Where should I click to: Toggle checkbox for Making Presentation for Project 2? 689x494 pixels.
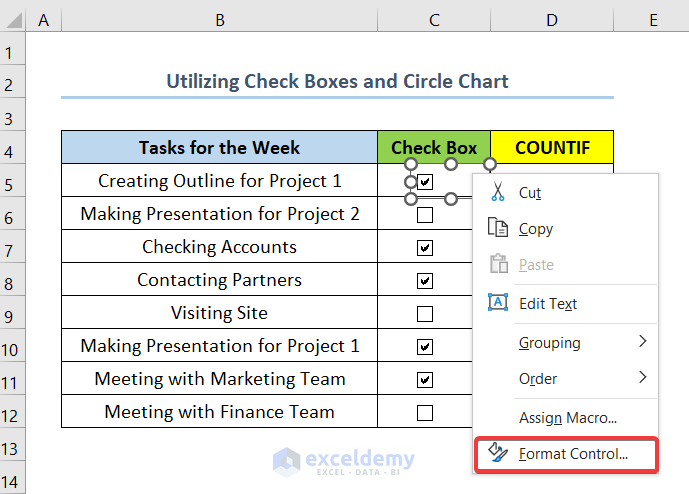tap(425, 214)
